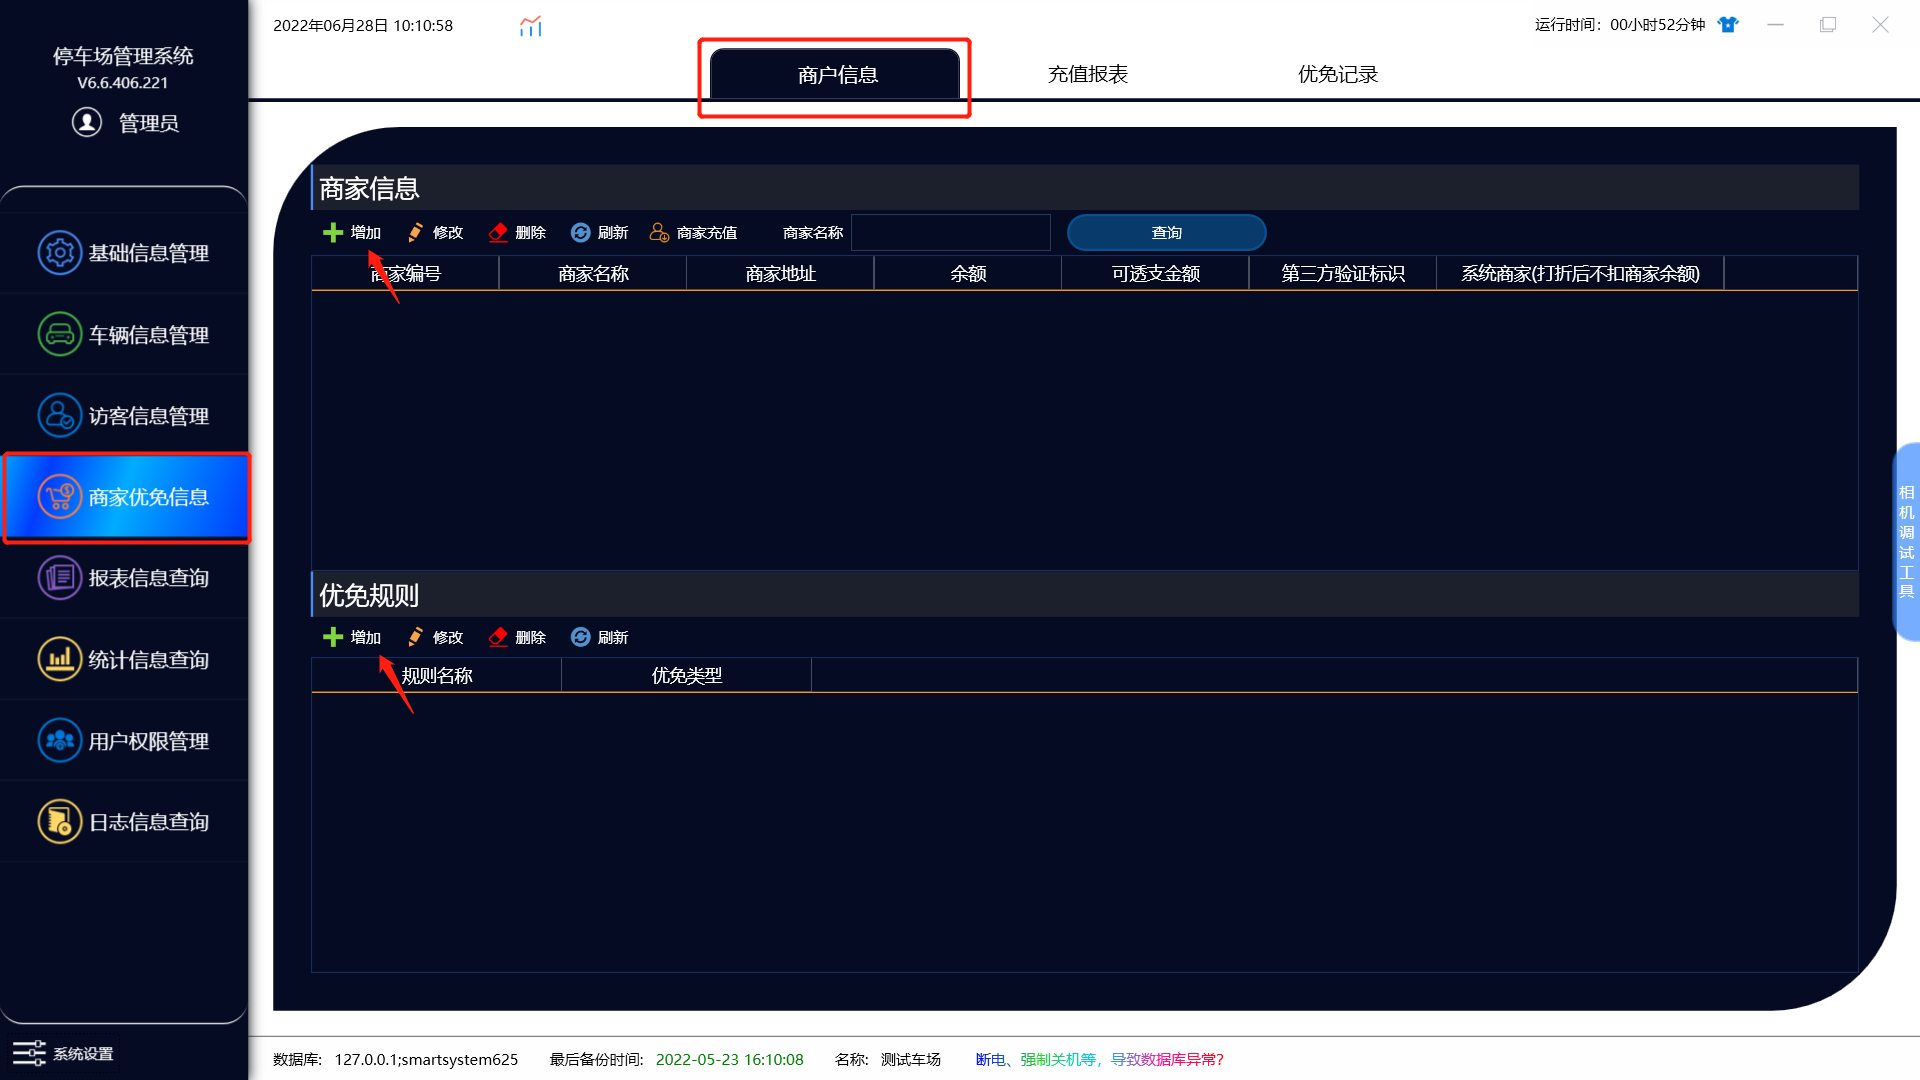The width and height of the screenshot is (1920, 1080).
Task: Minimize the parking management window
Action: coord(1775,25)
